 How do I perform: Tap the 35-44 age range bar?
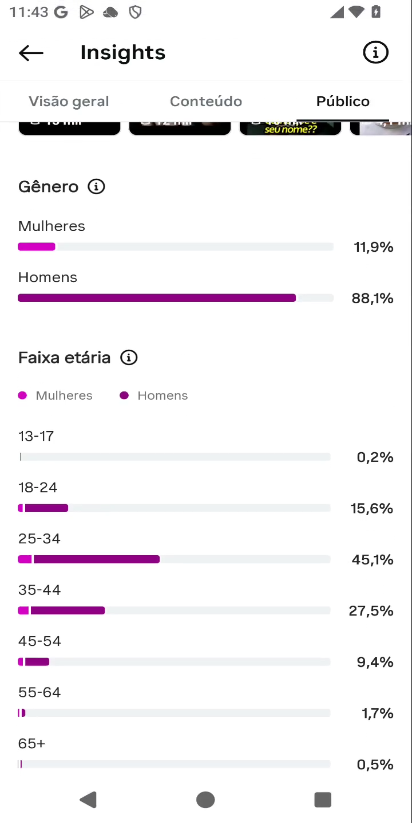click(174, 610)
